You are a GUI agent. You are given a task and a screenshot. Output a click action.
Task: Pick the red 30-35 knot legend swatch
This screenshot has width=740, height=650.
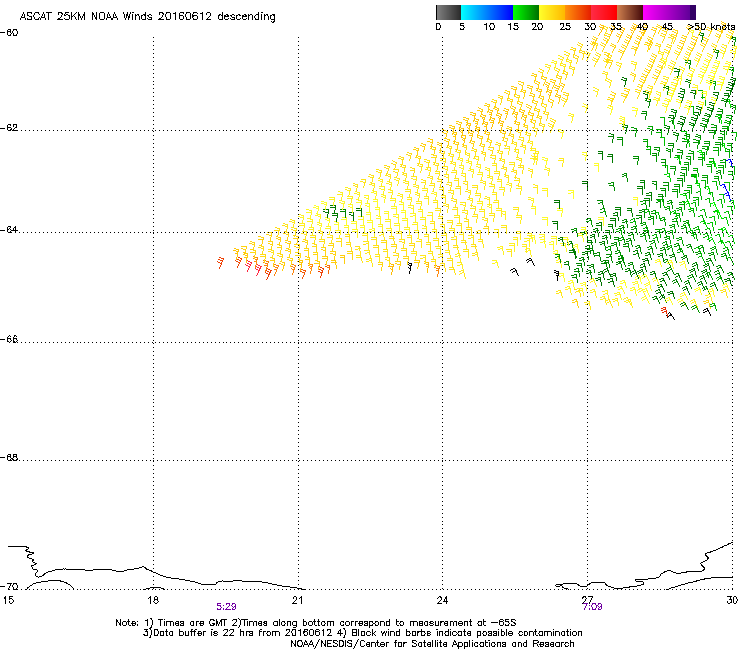click(604, 12)
